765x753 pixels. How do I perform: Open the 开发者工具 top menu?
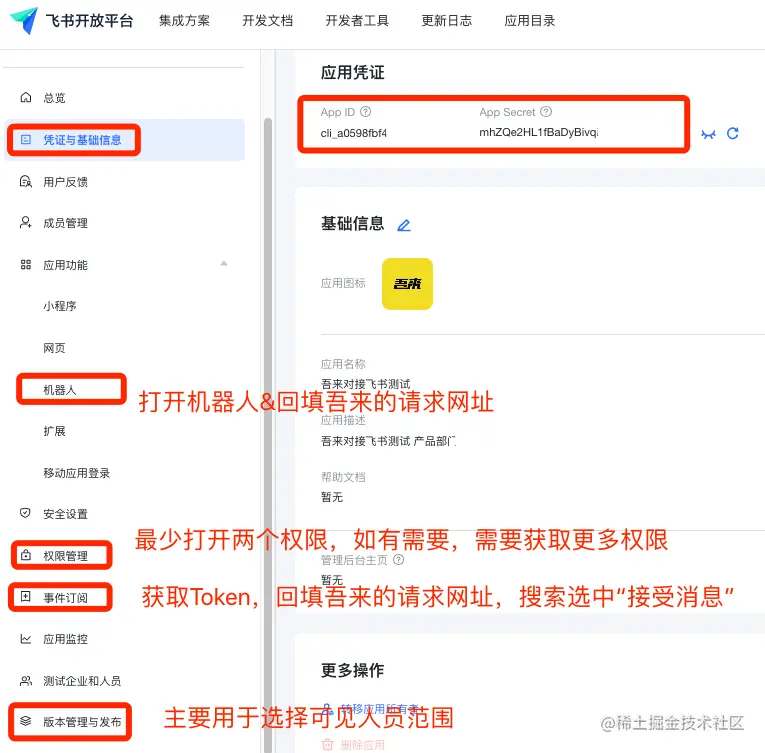357,20
